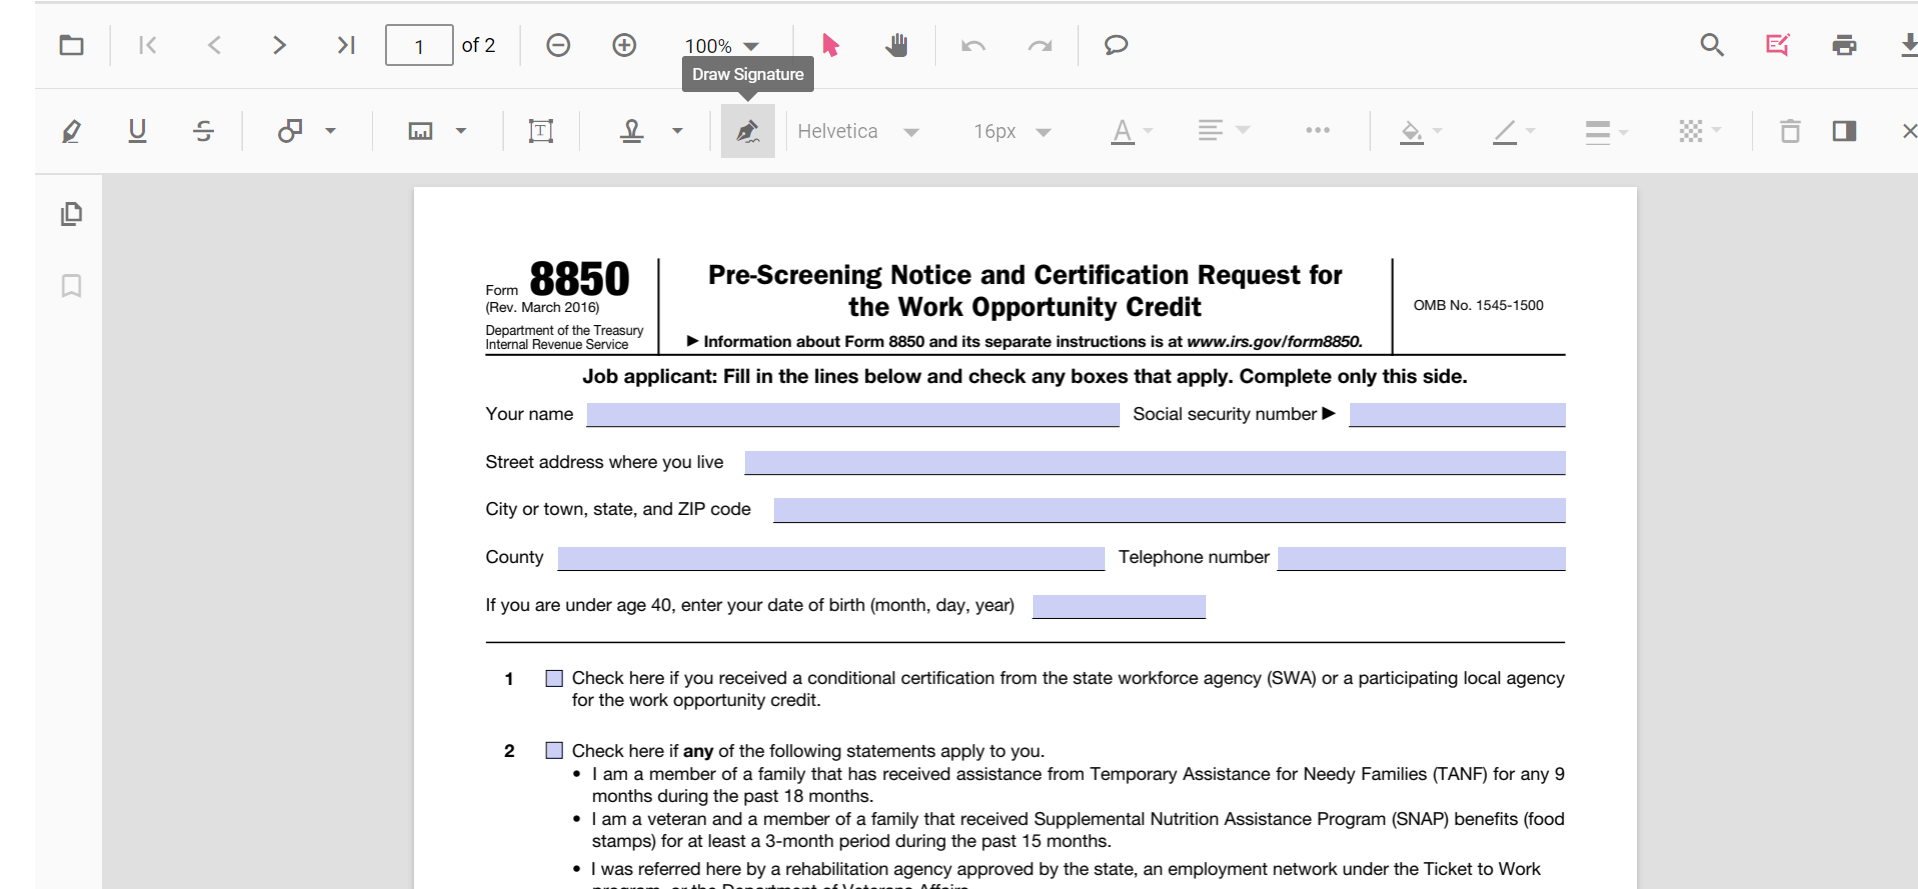
Task: Open the Helvetica font family dropdown
Action: tap(858, 132)
